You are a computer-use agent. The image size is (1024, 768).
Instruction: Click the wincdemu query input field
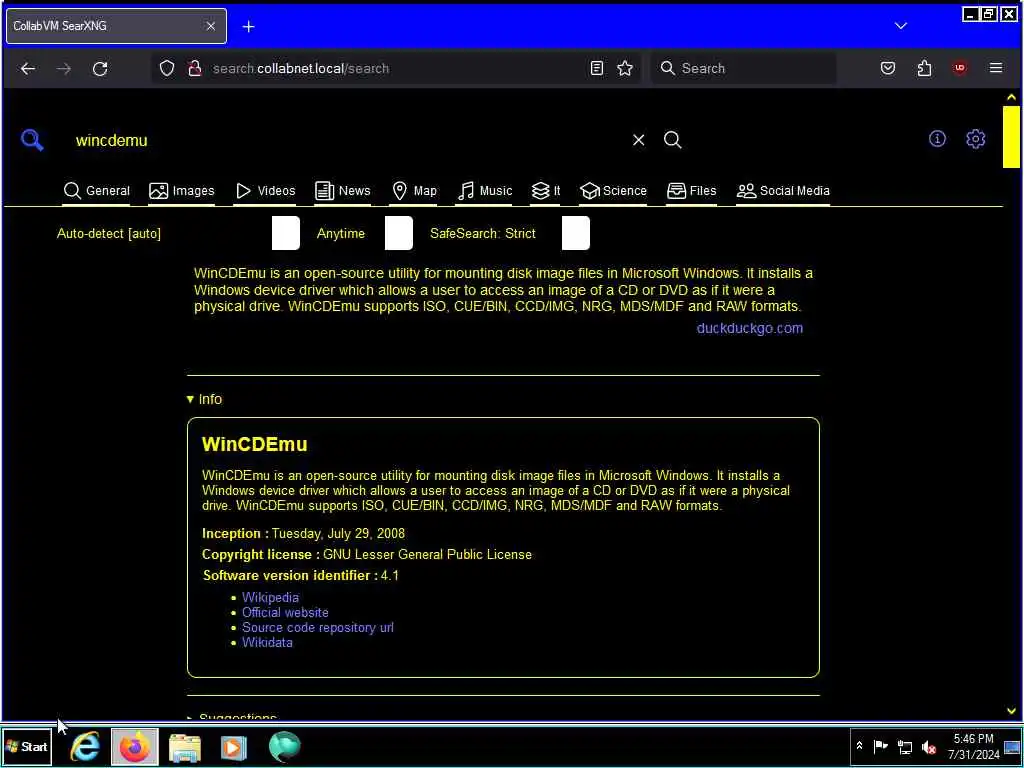coord(346,140)
